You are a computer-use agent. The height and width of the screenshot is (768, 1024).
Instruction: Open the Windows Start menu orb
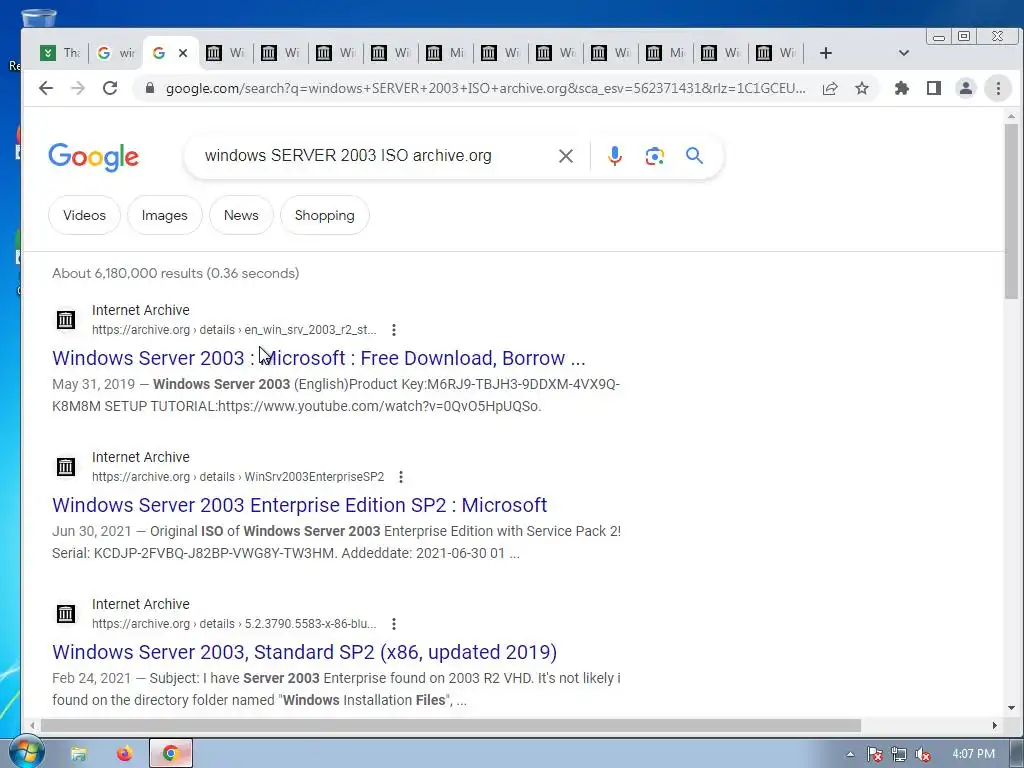(26, 752)
